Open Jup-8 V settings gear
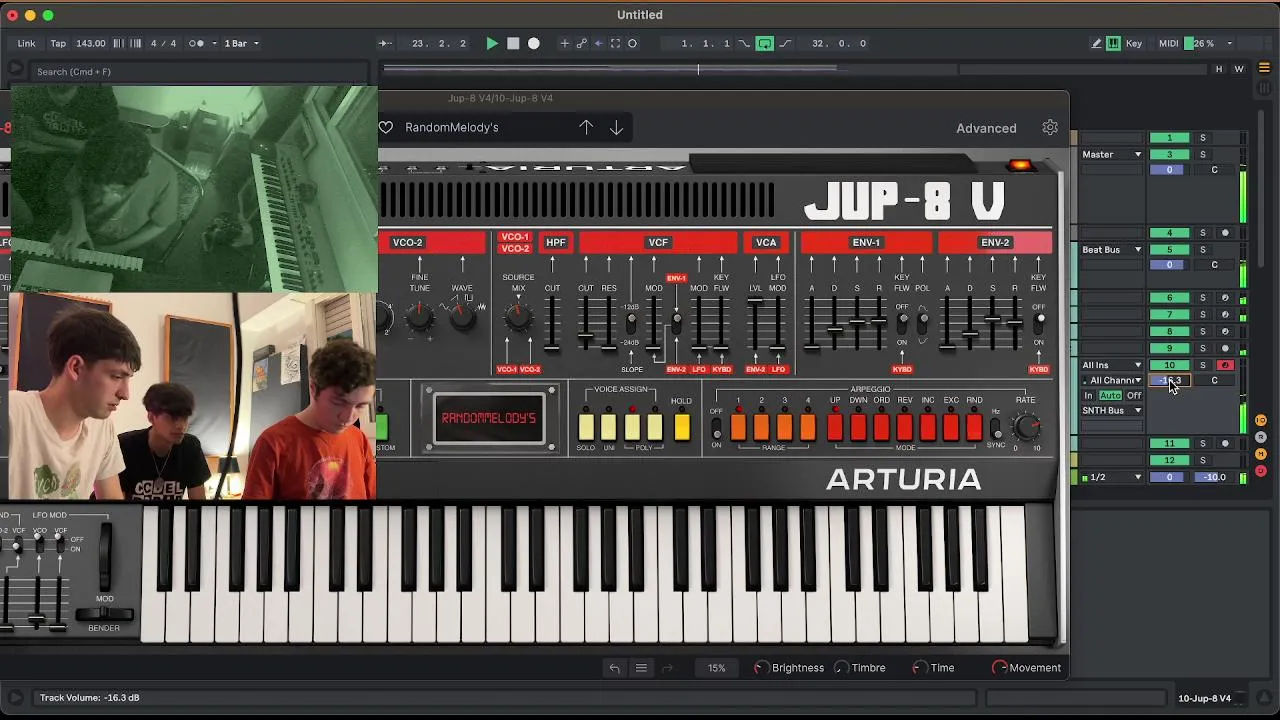The height and width of the screenshot is (720, 1280). pos(1050,127)
